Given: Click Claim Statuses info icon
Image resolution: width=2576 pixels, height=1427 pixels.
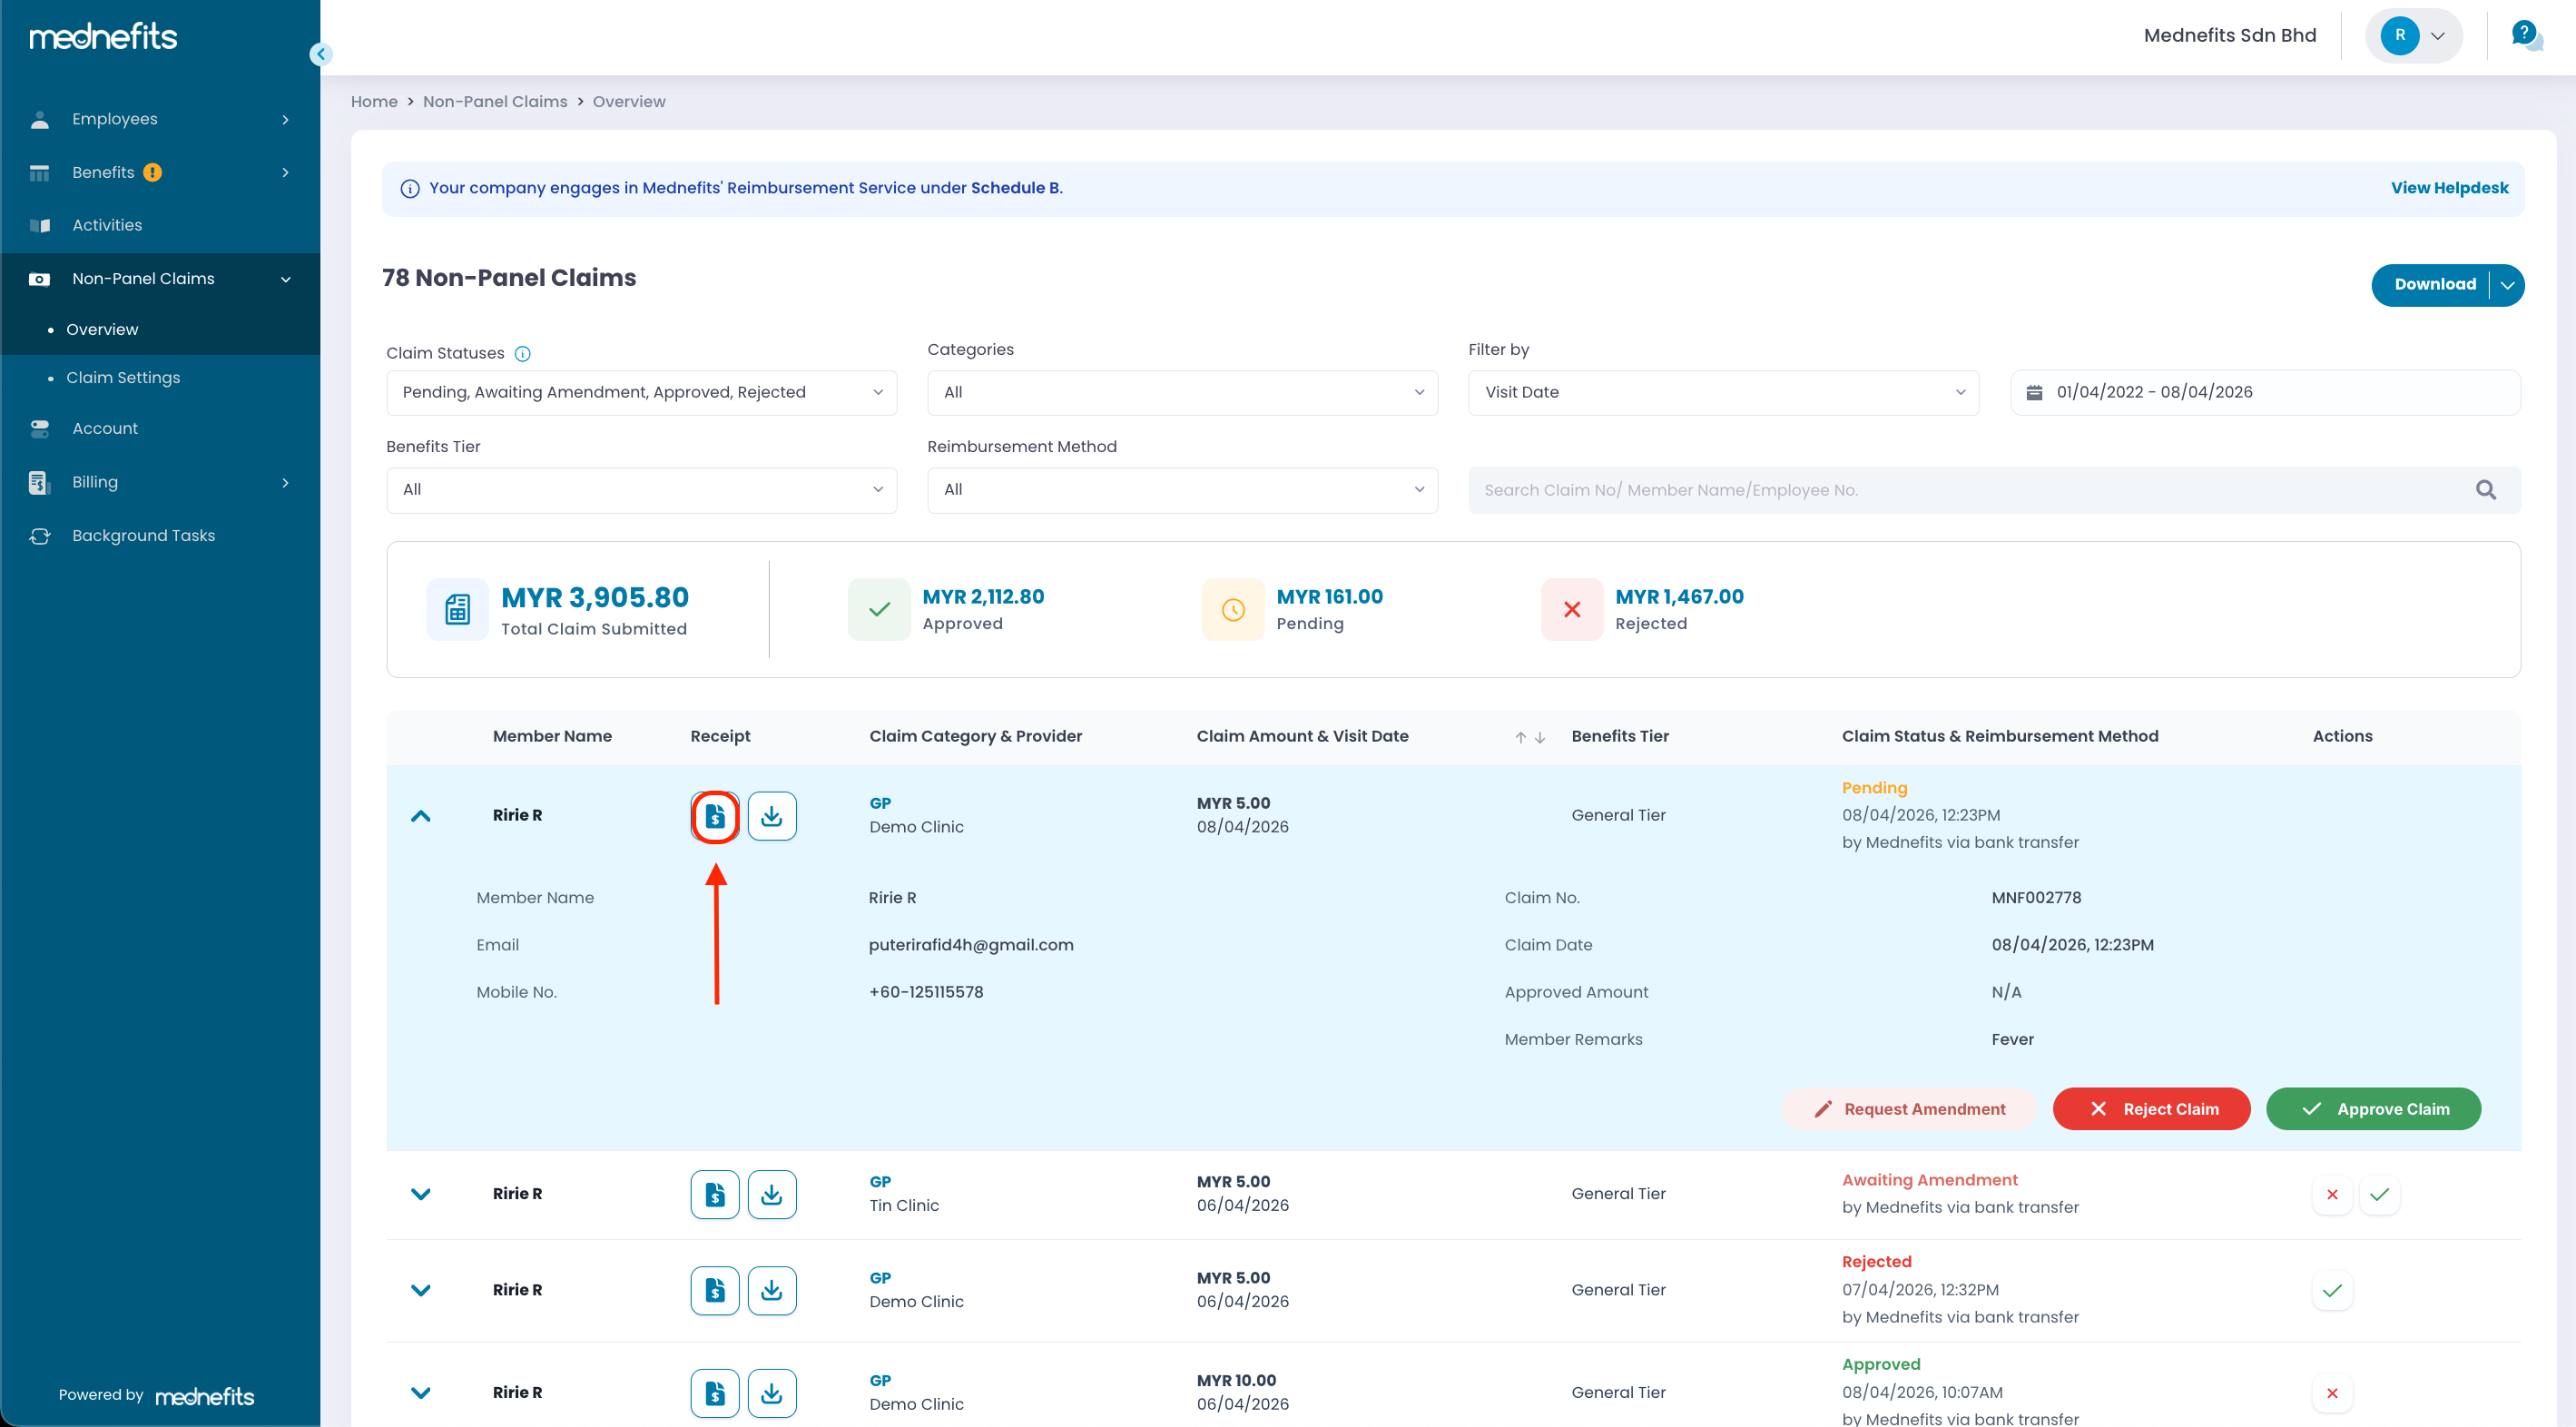Looking at the screenshot, I should [x=522, y=354].
